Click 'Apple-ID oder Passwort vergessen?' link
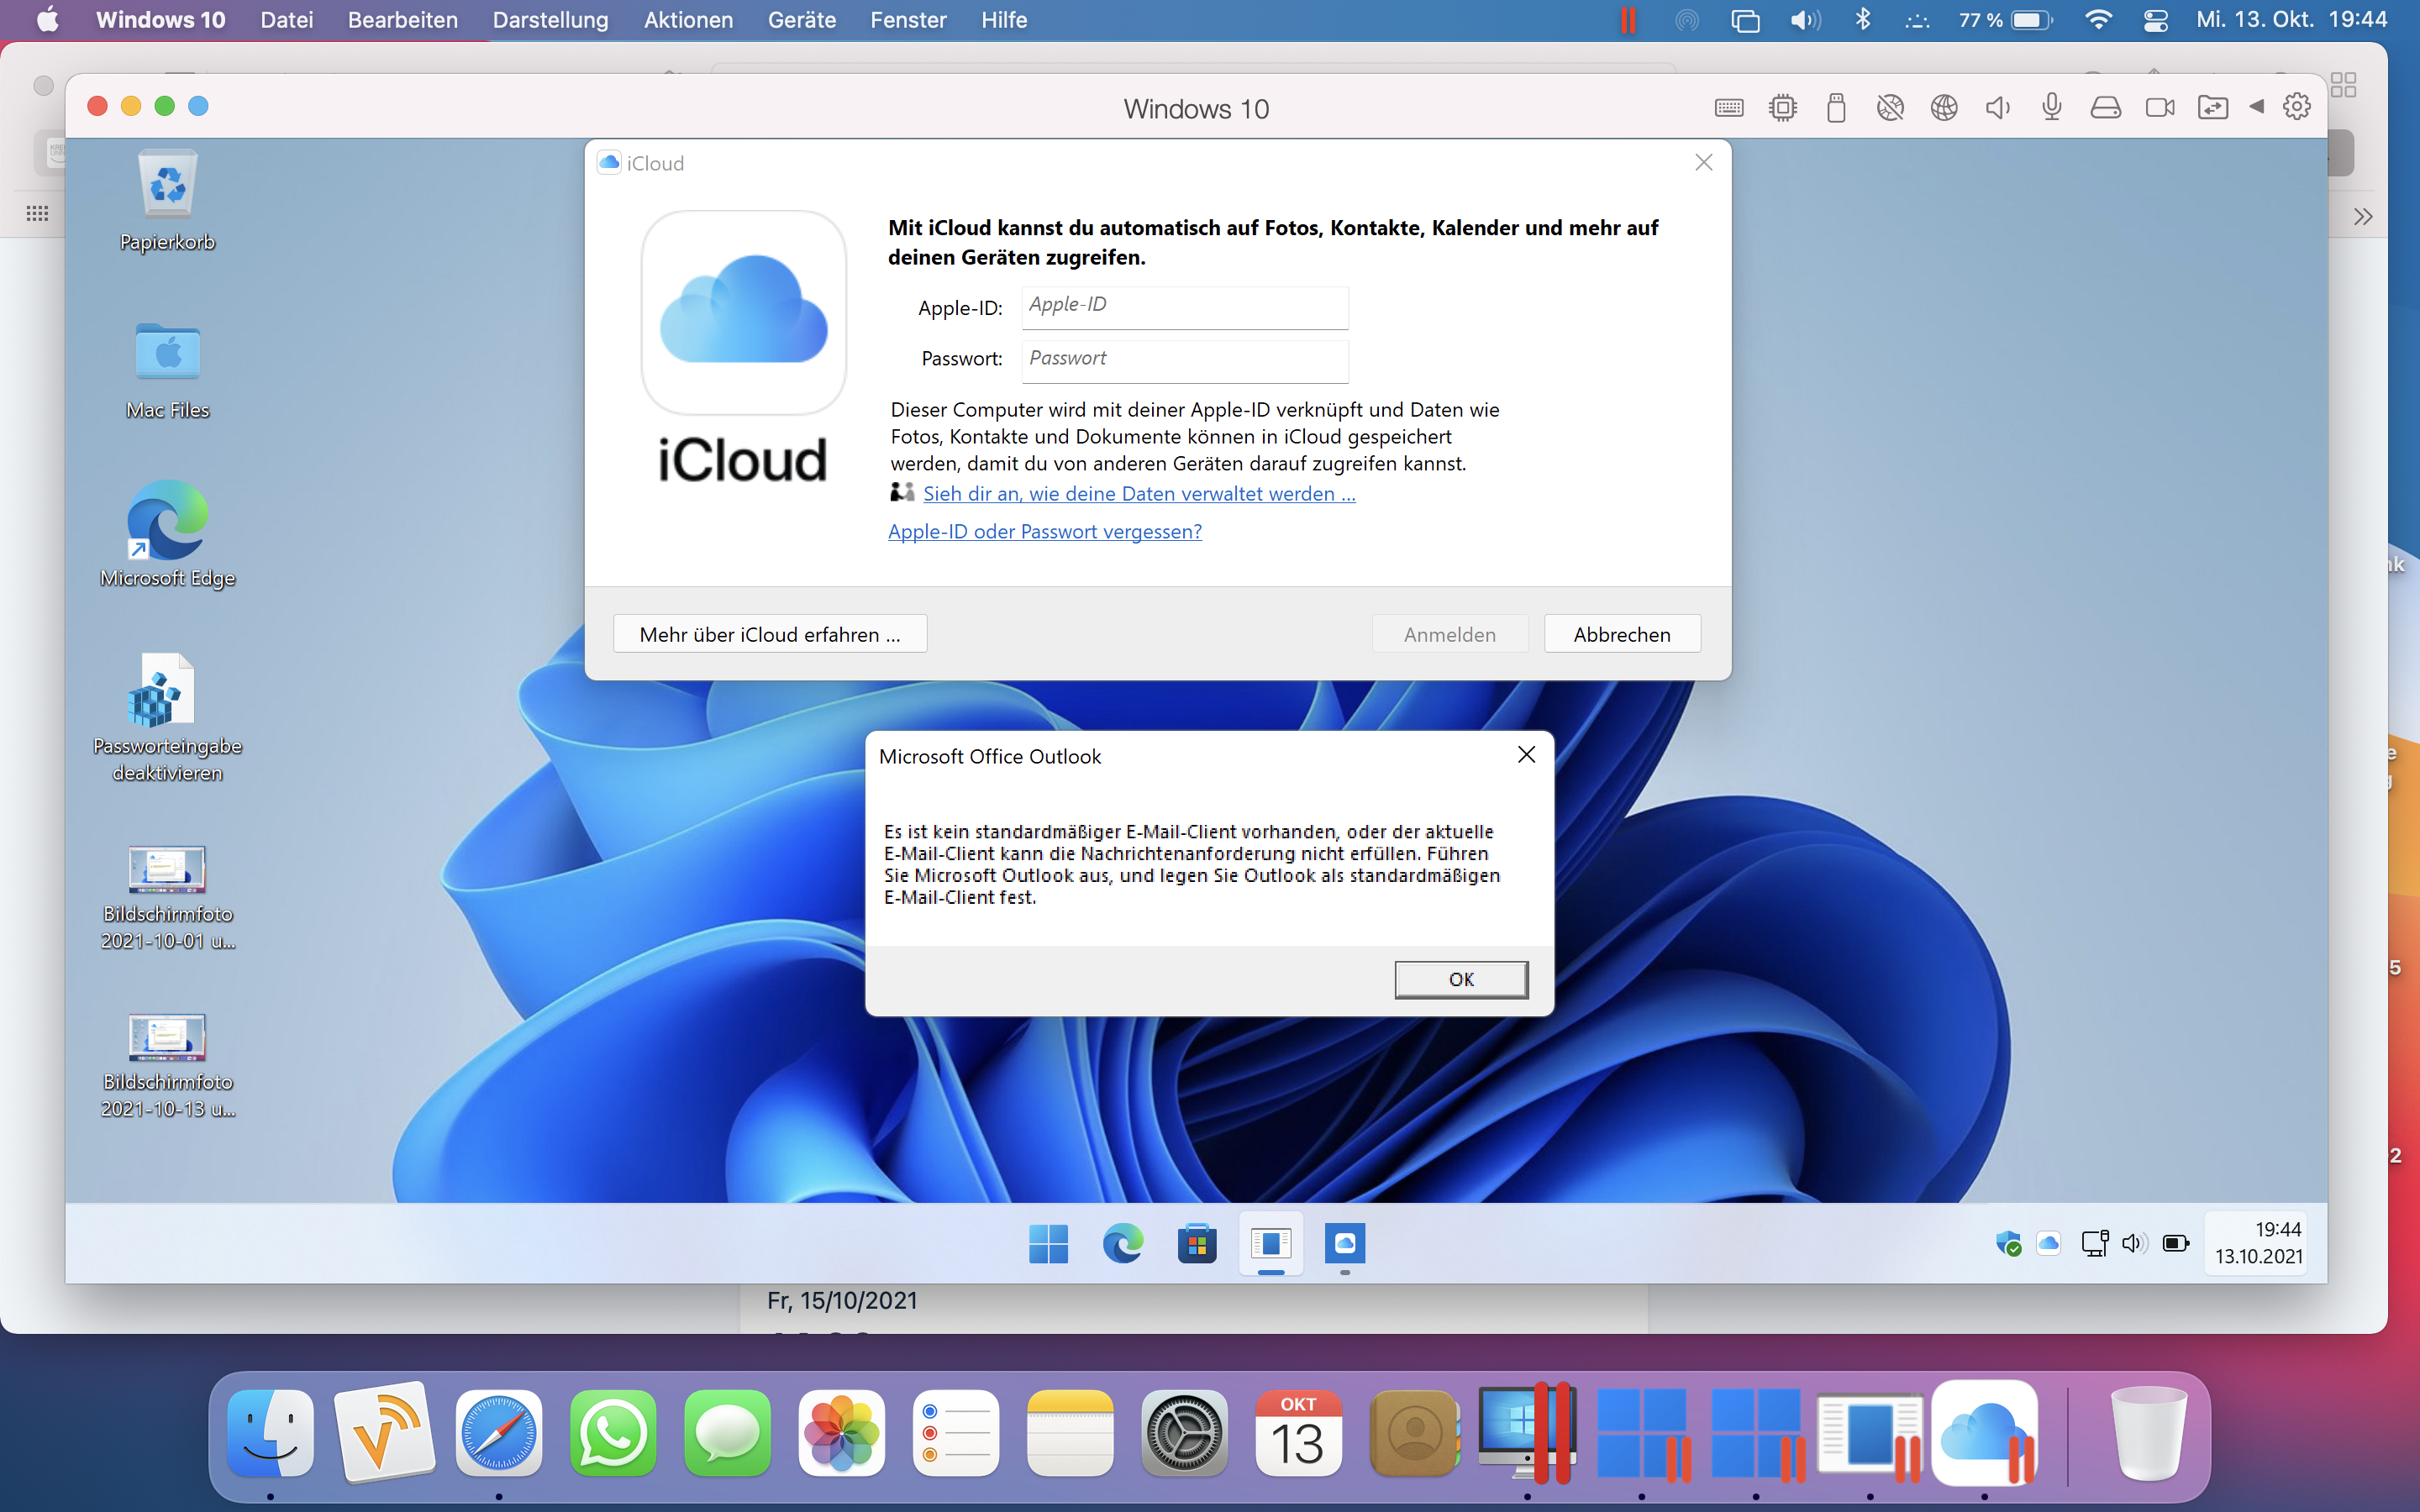Image resolution: width=2420 pixels, height=1512 pixels. click(x=1045, y=532)
